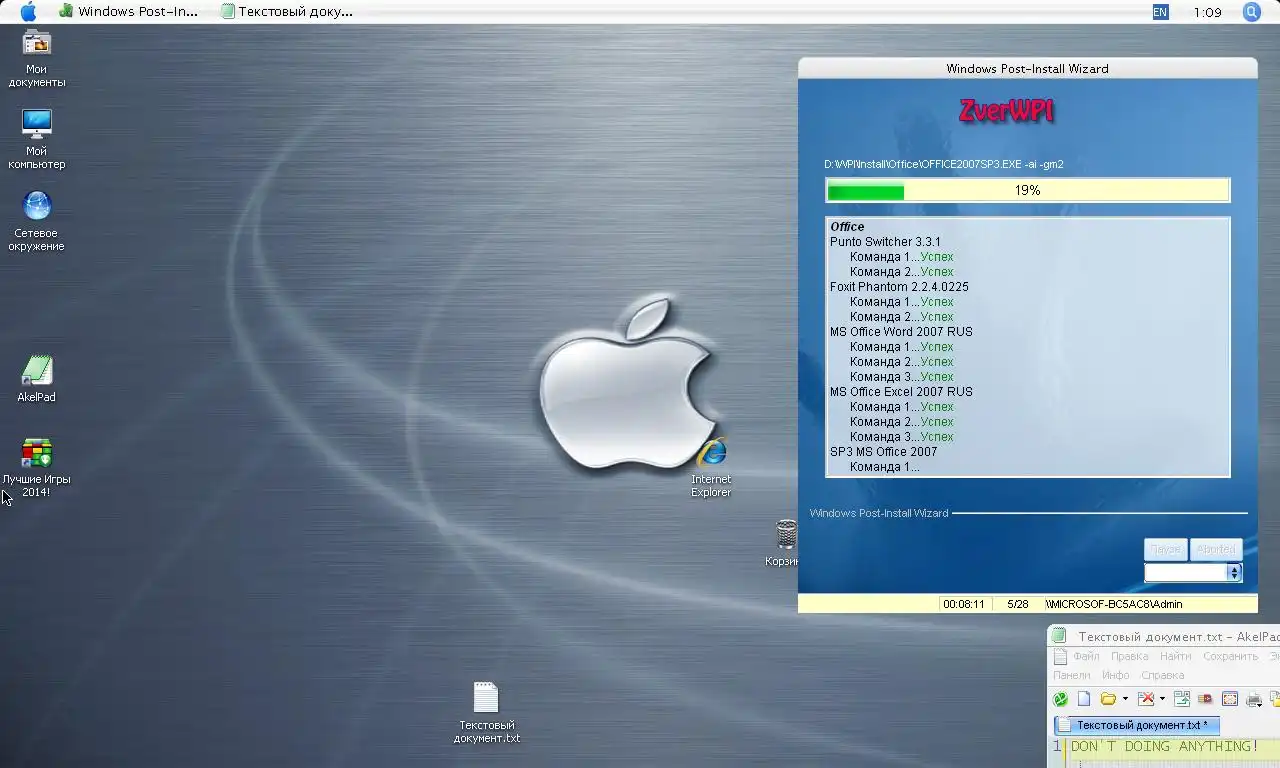
Task: Expand the arrow next to the red X icon
Action: click(1162, 699)
